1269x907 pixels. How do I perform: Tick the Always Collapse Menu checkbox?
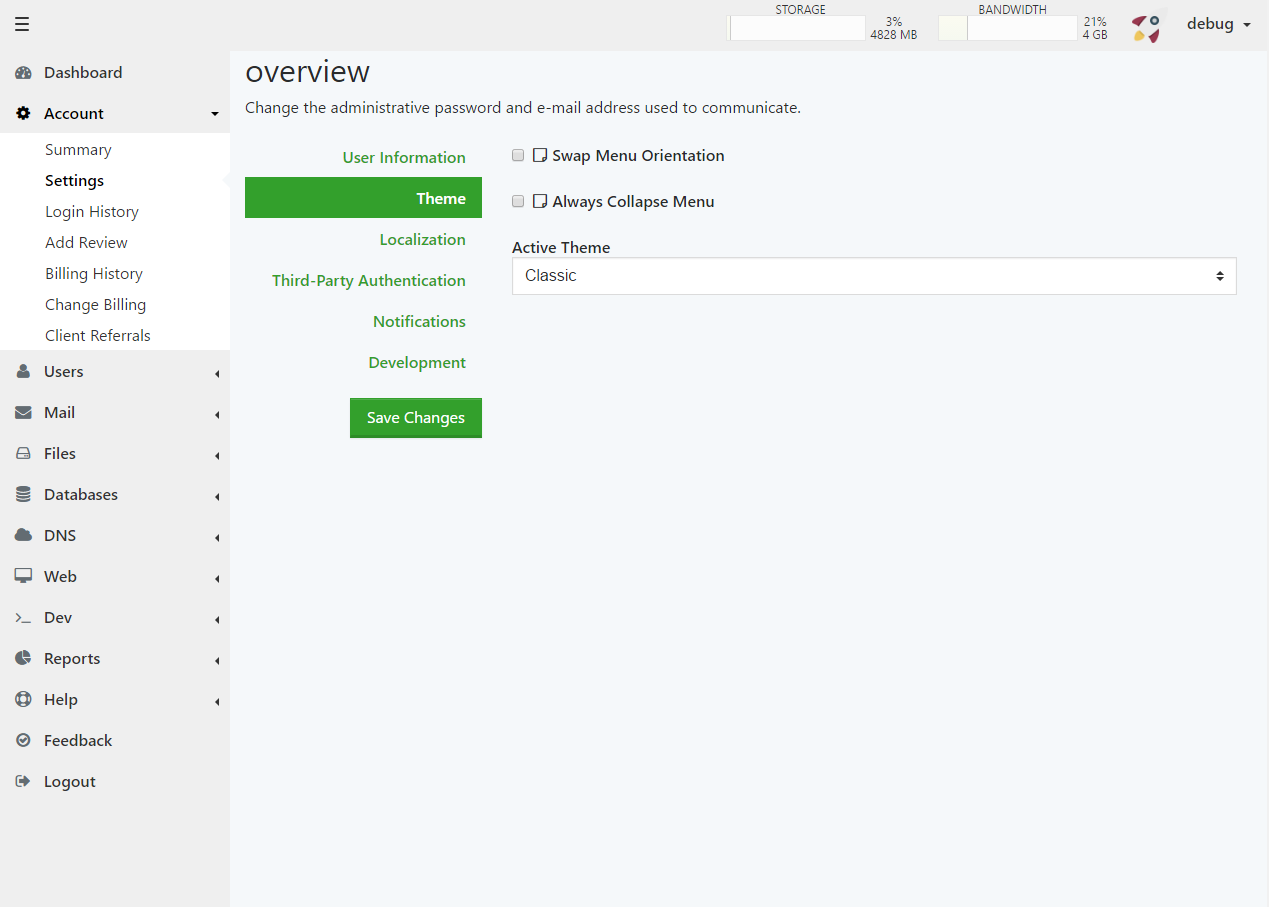[518, 202]
